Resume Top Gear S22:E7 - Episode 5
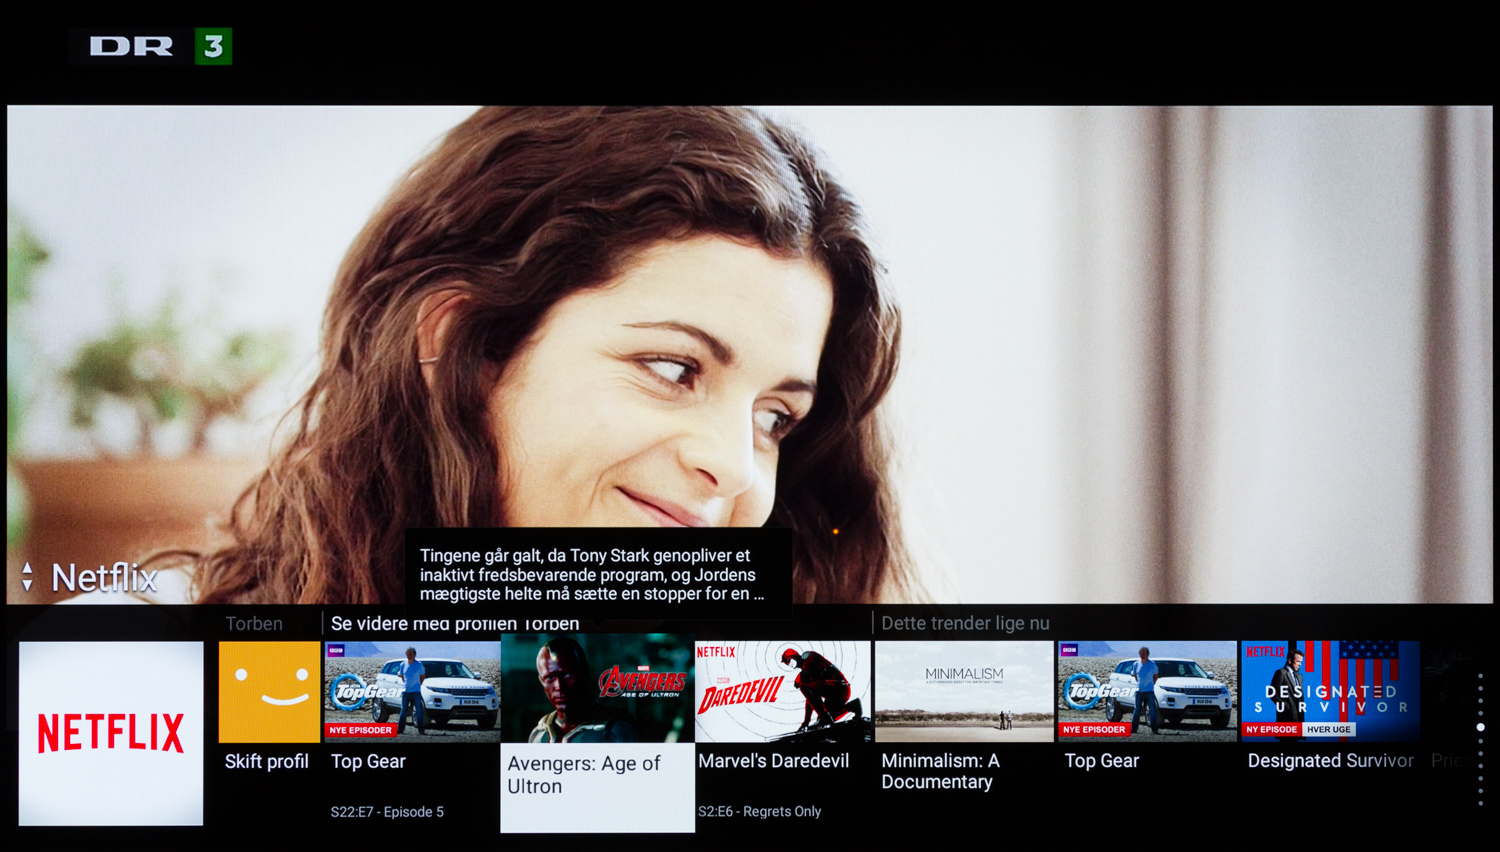Image resolution: width=1500 pixels, height=852 pixels. click(412, 691)
